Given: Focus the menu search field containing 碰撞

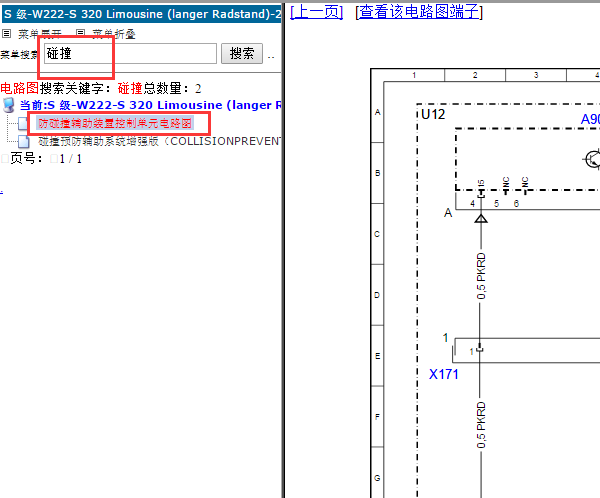Looking at the screenshot, I should click(130, 54).
